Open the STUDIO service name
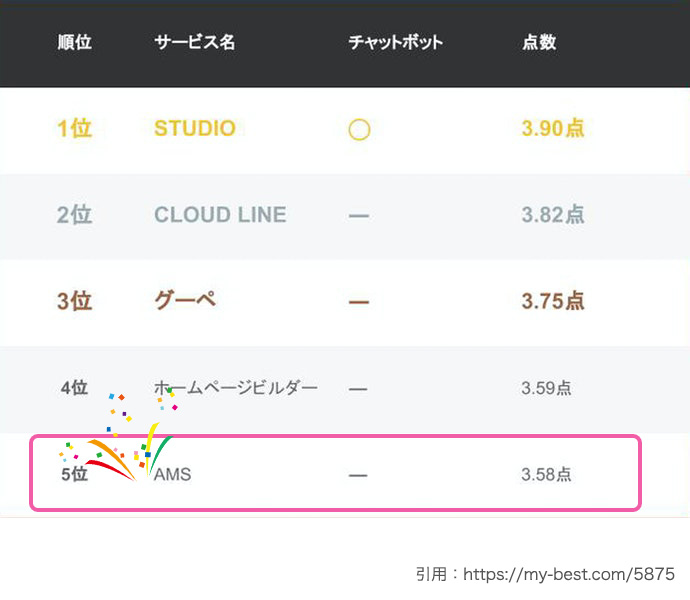The height and width of the screenshot is (600, 690). tap(195, 129)
